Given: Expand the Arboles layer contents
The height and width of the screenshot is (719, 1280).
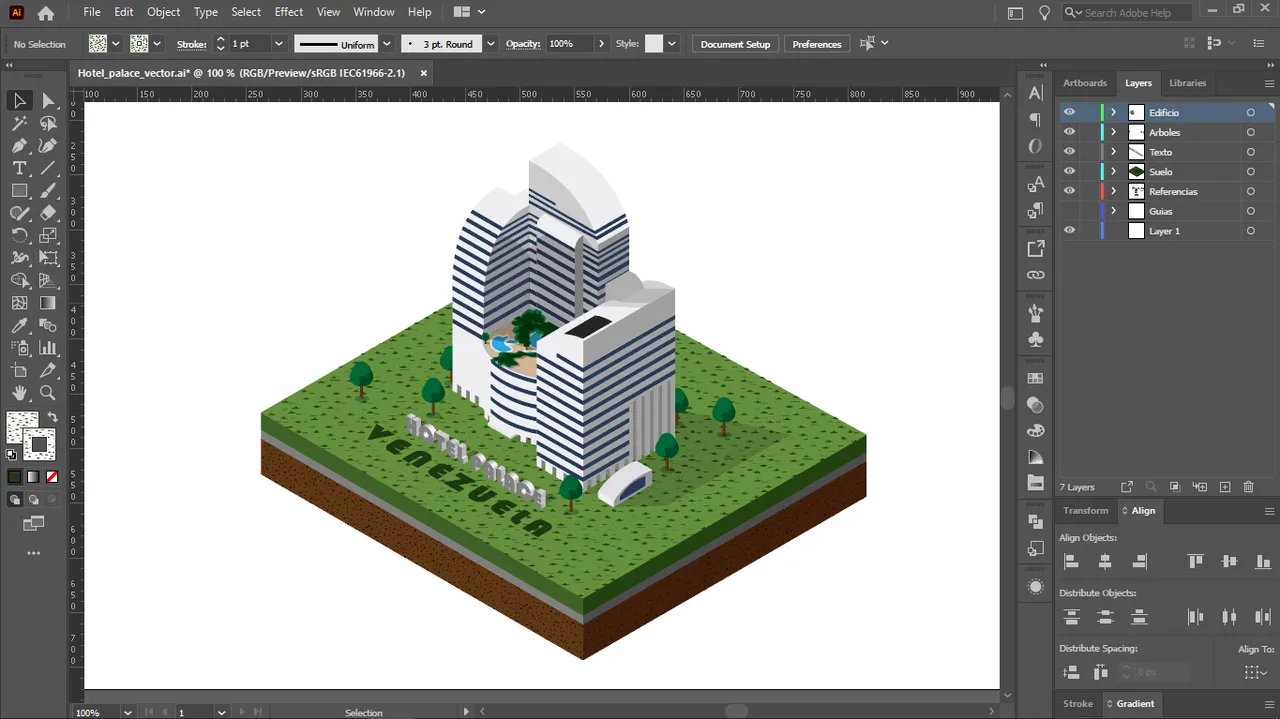Looking at the screenshot, I should tap(1113, 132).
